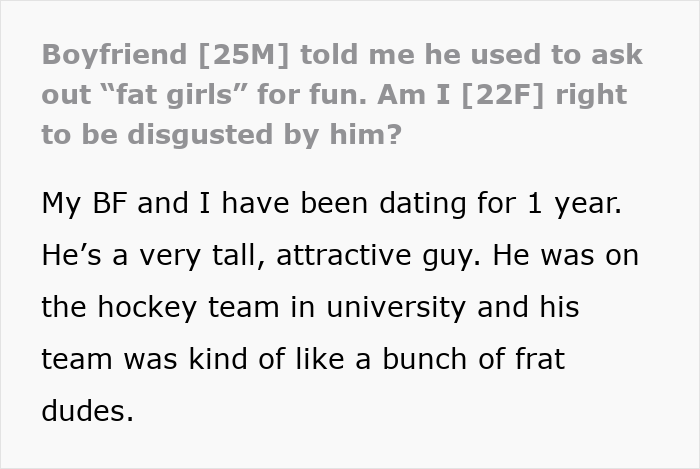
Task: Click the post title starting with "Boyfriend [25M]"
Action: (340, 55)
